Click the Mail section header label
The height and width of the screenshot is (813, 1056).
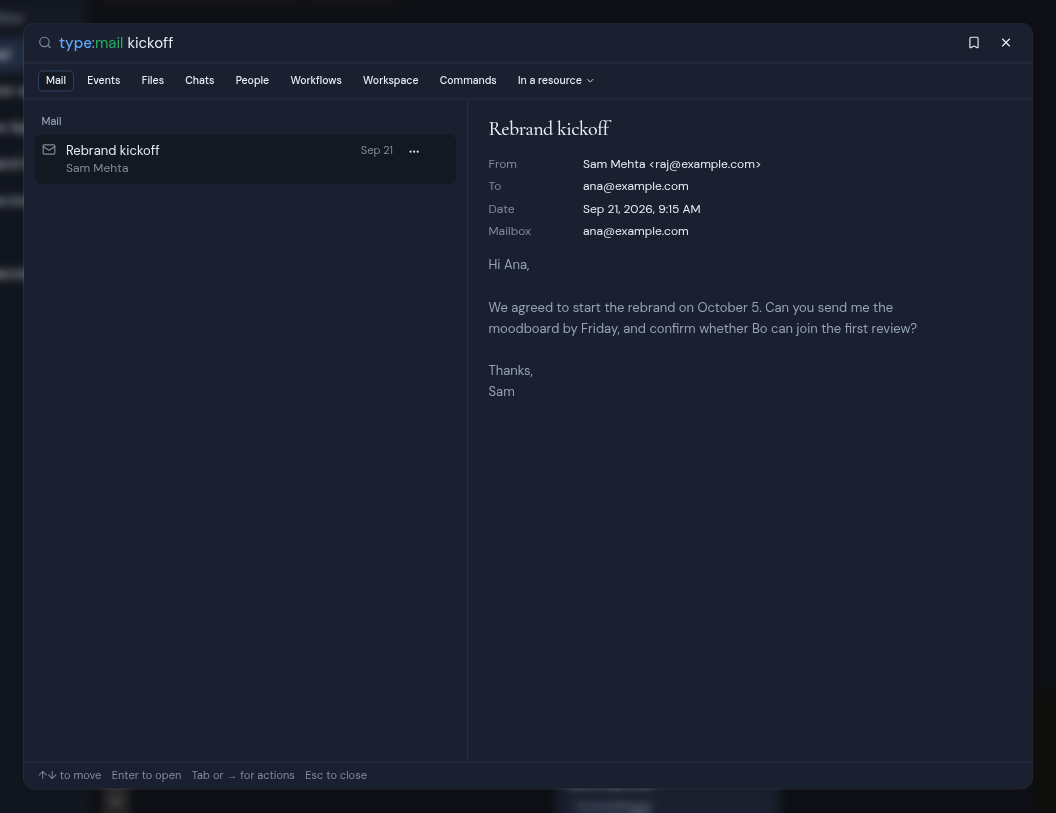[x=51, y=121]
